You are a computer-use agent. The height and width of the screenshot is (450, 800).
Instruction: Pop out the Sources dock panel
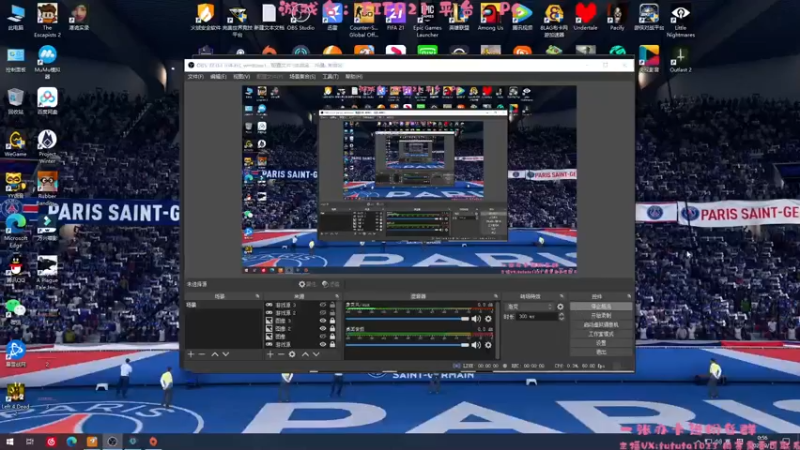(x=337, y=296)
